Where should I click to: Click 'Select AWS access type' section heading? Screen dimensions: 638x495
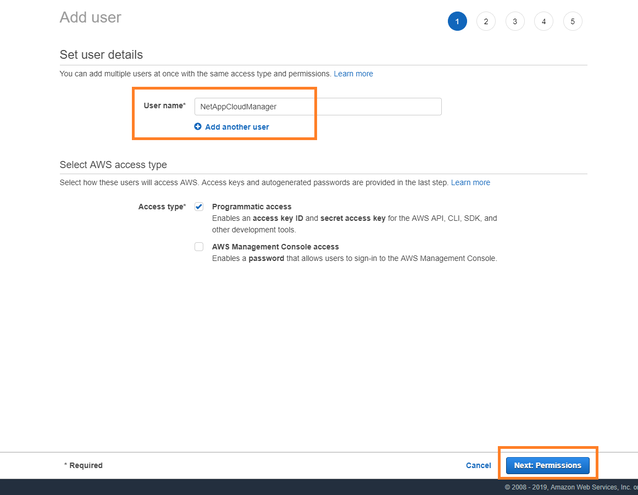(x=113, y=164)
